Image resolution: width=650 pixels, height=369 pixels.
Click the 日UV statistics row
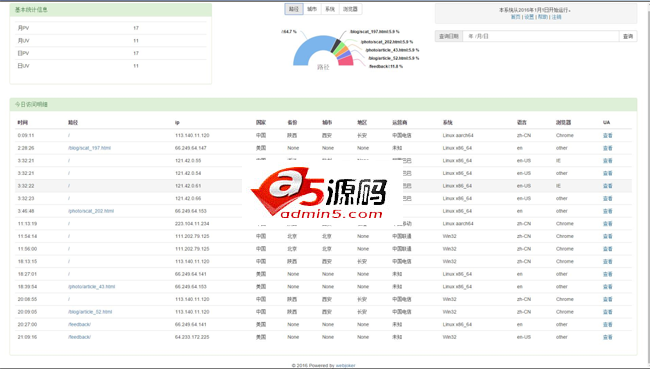click(111, 66)
